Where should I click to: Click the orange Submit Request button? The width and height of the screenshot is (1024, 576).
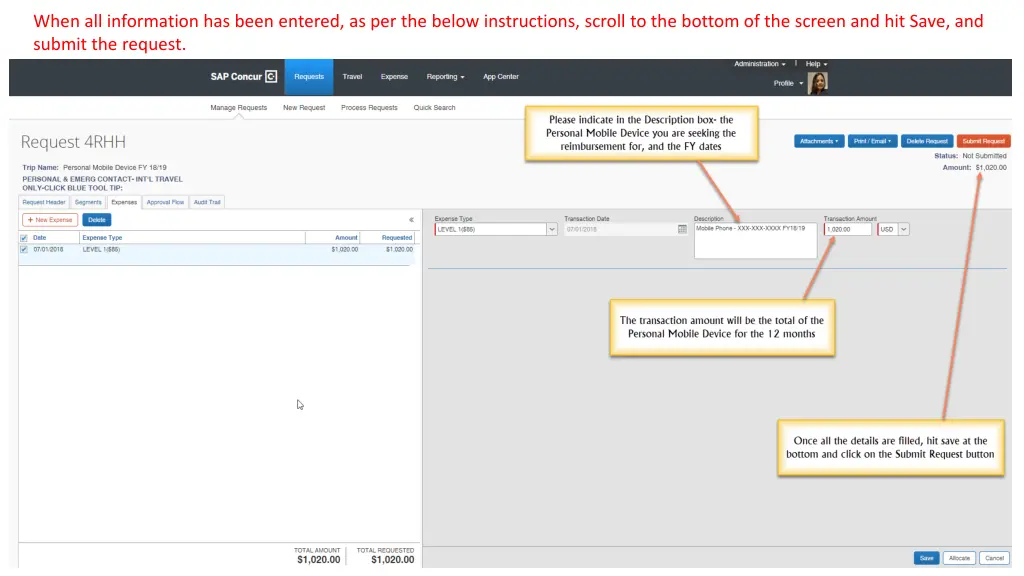tap(983, 141)
